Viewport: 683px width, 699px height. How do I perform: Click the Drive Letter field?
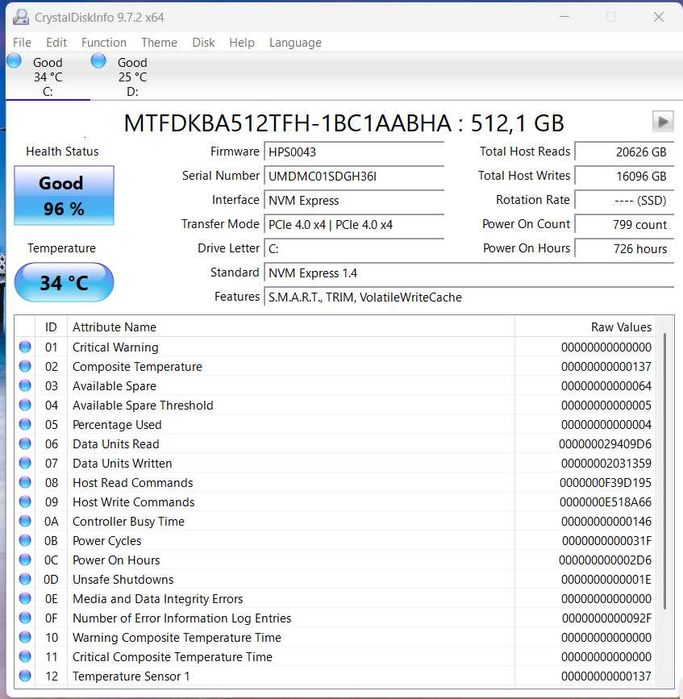click(x=354, y=248)
